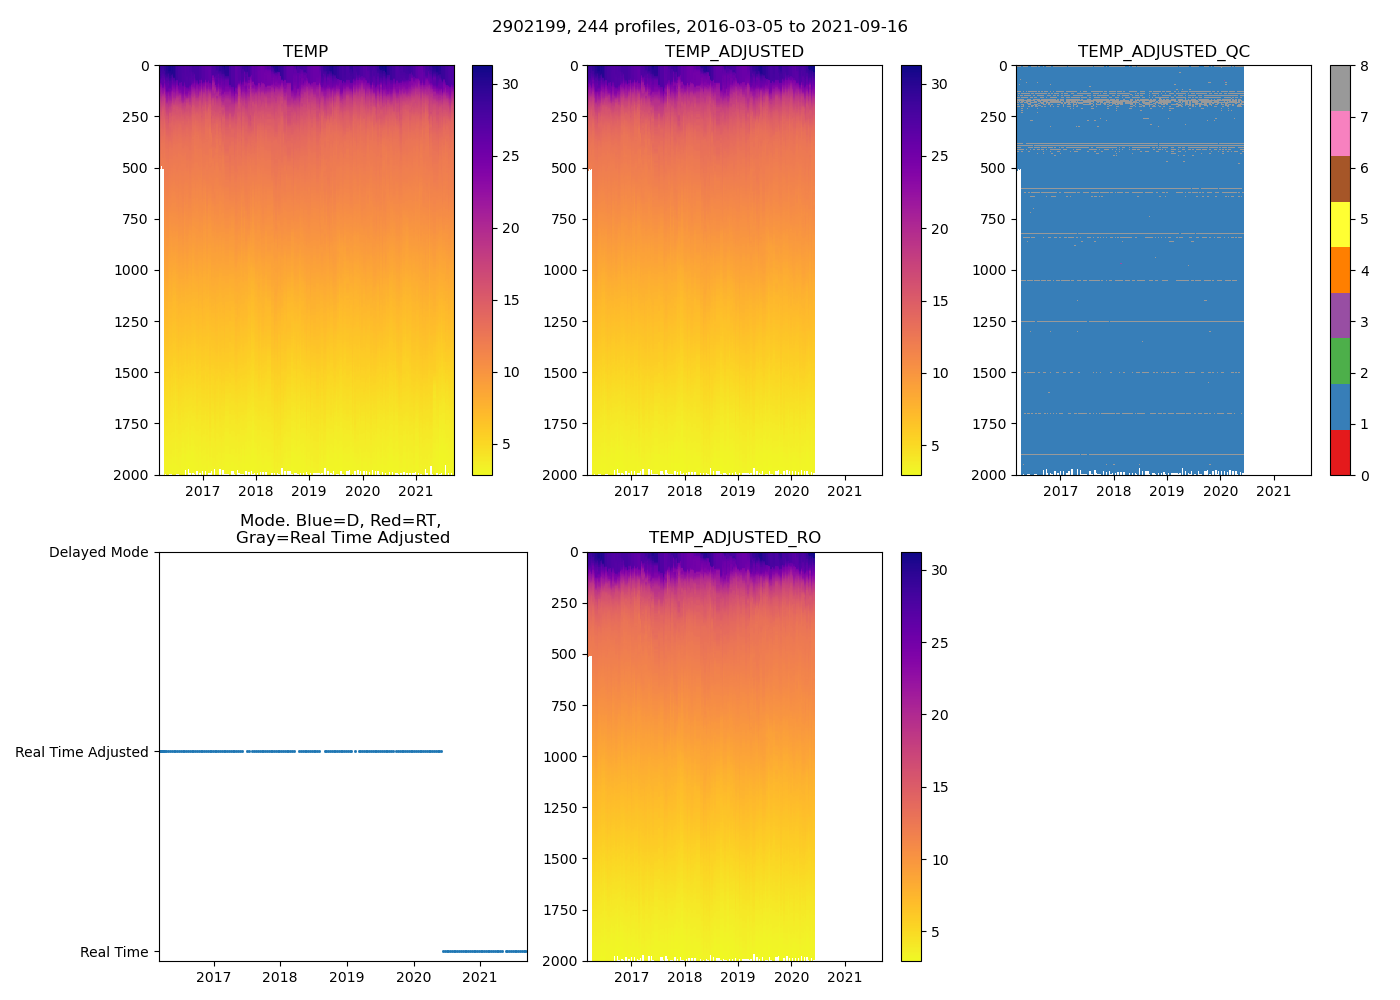Viewport: 1400px width, 1000px height.
Task: Click the 'Real Time' y-axis label
Action: pos(114,952)
